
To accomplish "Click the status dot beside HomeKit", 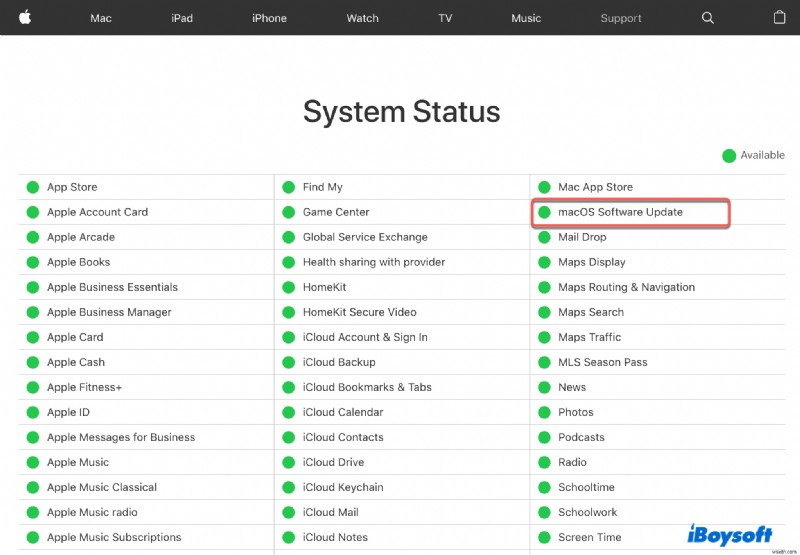I will pos(289,287).
